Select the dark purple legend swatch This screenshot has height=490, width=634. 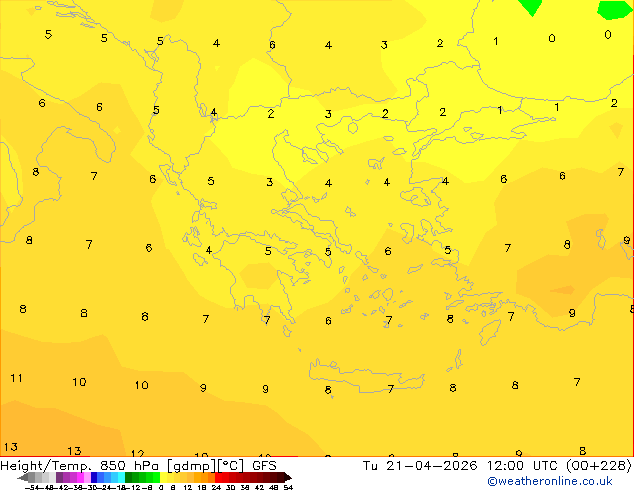[x=59, y=477]
